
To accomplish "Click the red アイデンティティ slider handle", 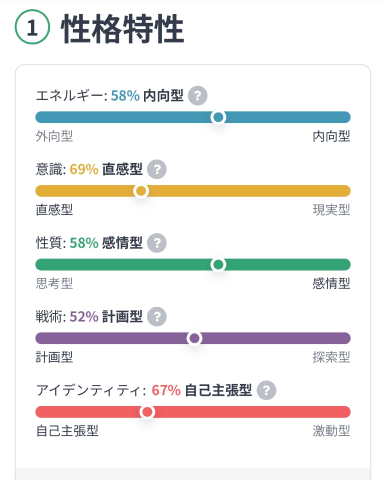I will (147, 412).
